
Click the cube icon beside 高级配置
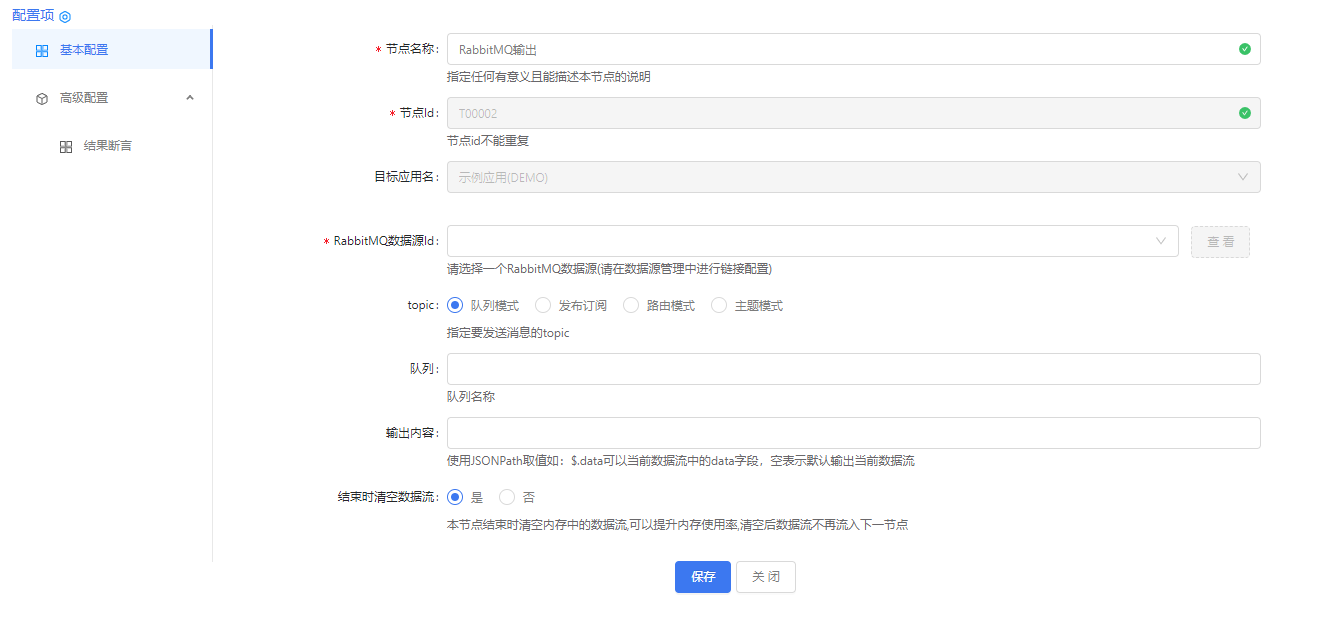42,99
